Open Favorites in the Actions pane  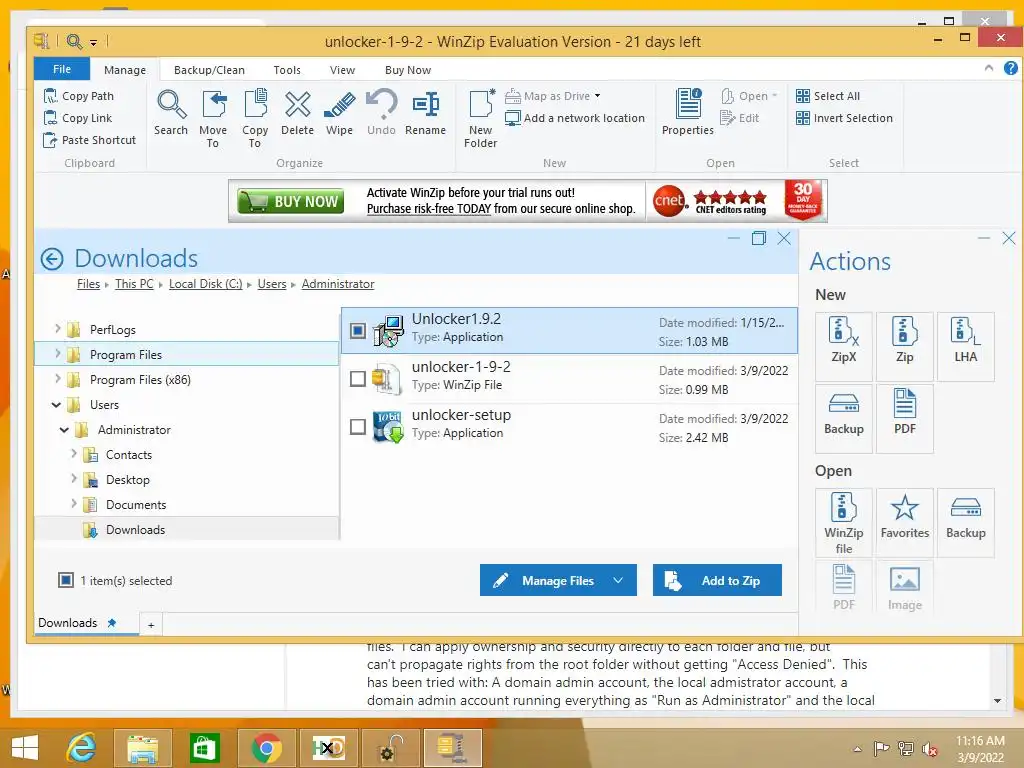[904, 522]
